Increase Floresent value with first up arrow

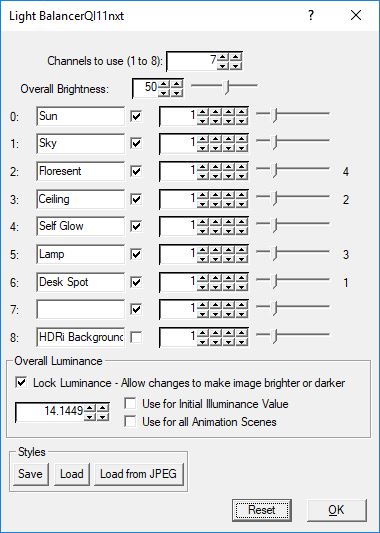(x=203, y=167)
